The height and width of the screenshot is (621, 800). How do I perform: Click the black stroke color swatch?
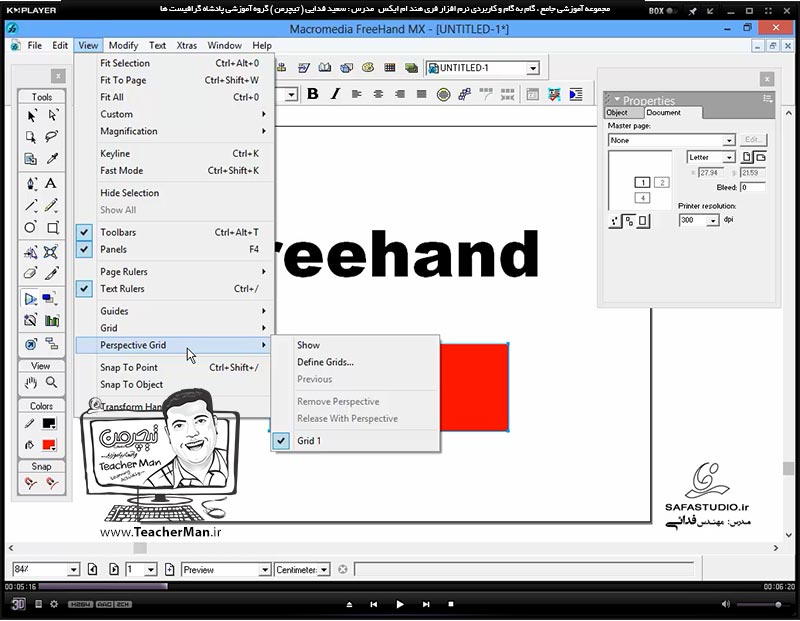pos(49,424)
